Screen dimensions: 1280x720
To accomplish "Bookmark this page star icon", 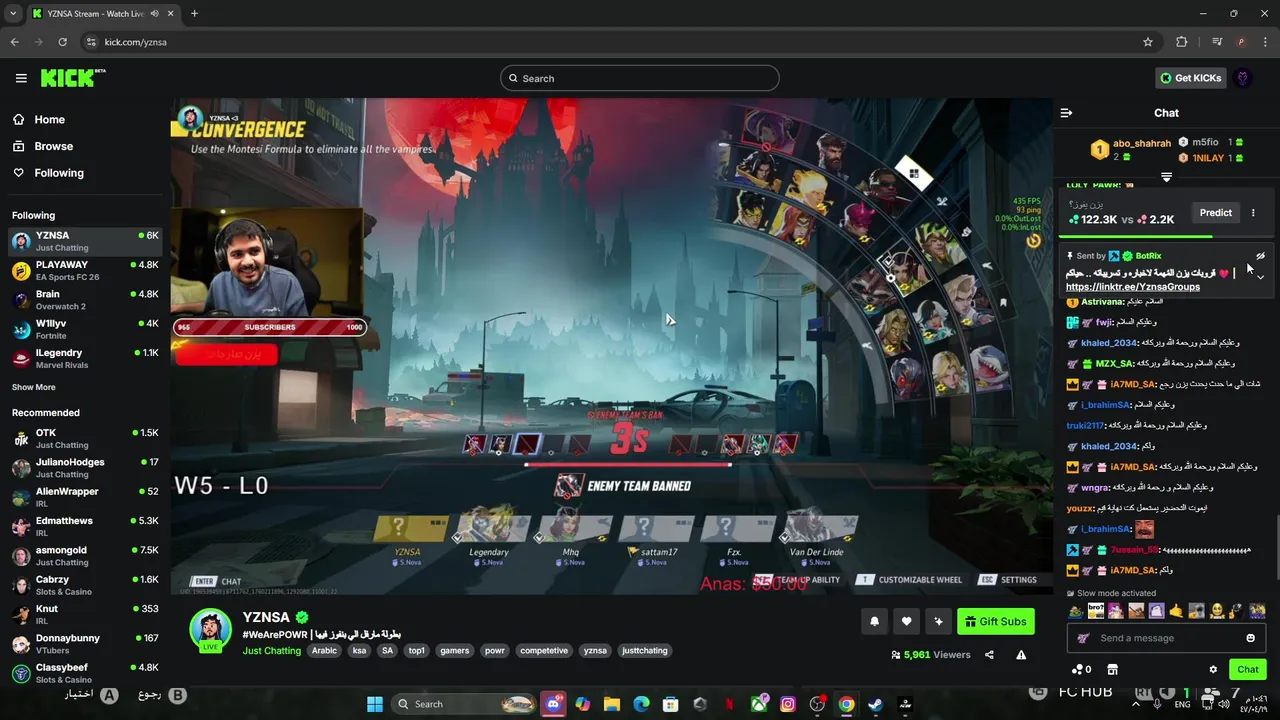I will pyautogui.click(x=1148, y=42).
